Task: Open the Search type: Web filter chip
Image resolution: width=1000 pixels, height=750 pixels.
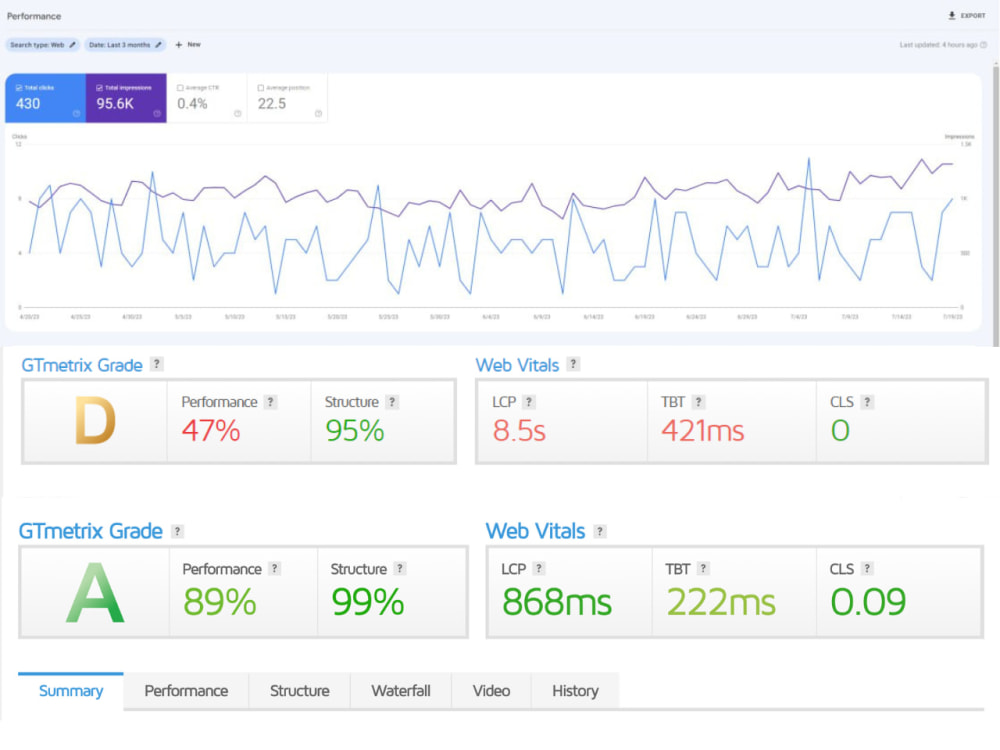Action: tap(43, 45)
